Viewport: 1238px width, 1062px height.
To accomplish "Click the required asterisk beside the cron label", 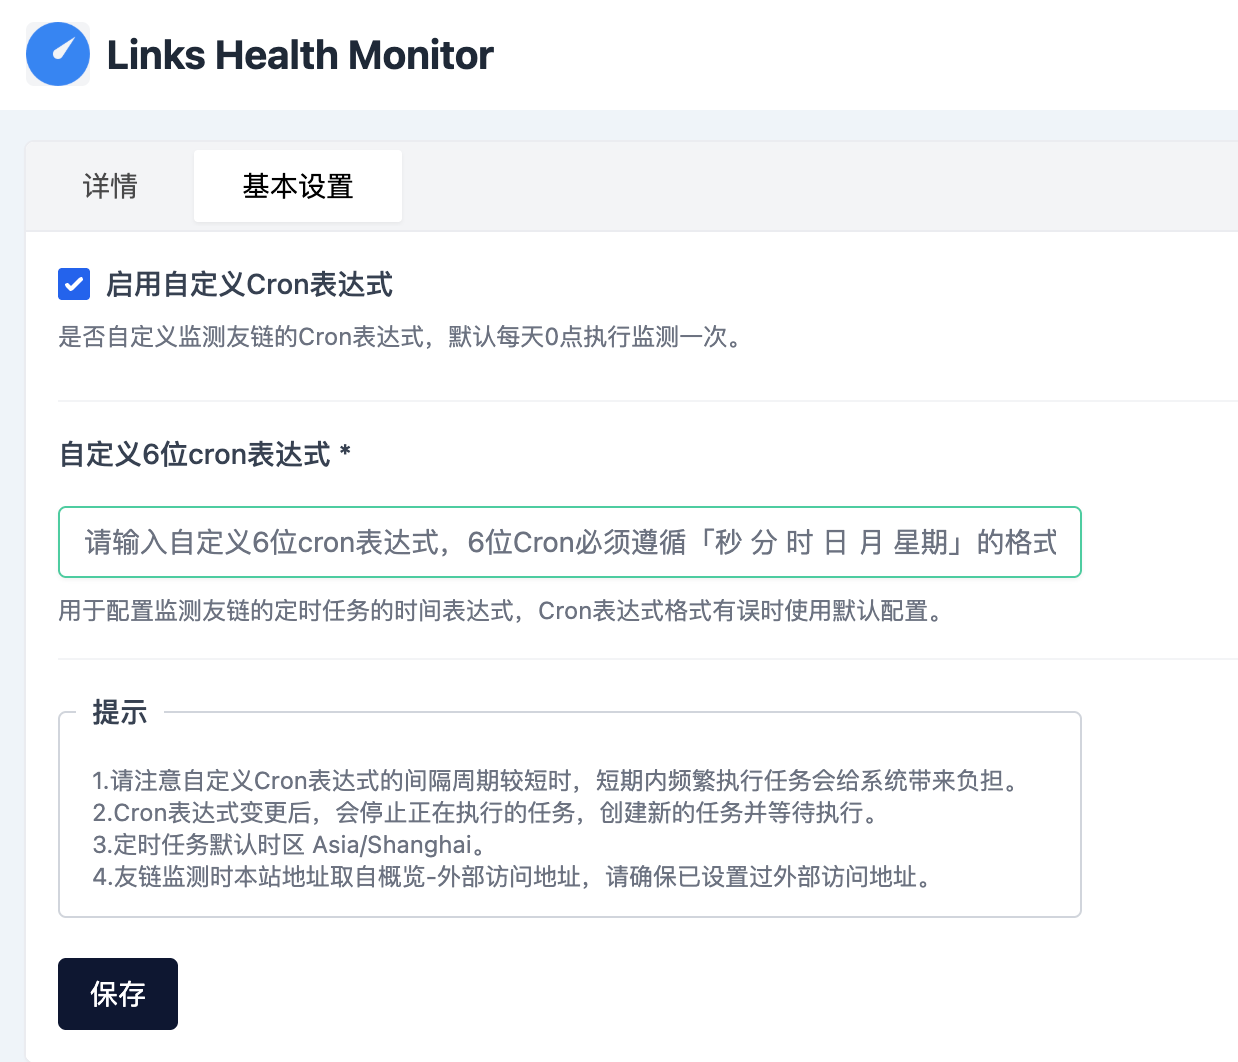I will click(345, 453).
